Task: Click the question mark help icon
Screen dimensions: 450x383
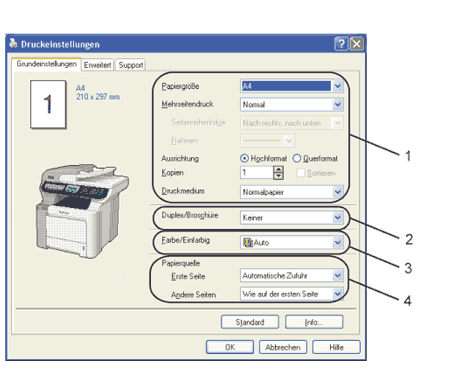Action: click(x=341, y=44)
